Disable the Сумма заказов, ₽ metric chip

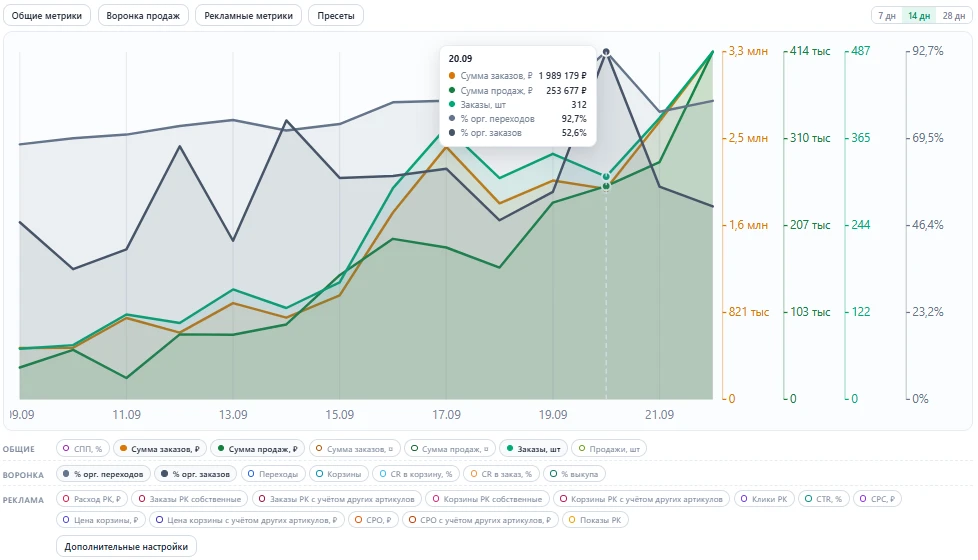pyautogui.click(x=159, y=448)
